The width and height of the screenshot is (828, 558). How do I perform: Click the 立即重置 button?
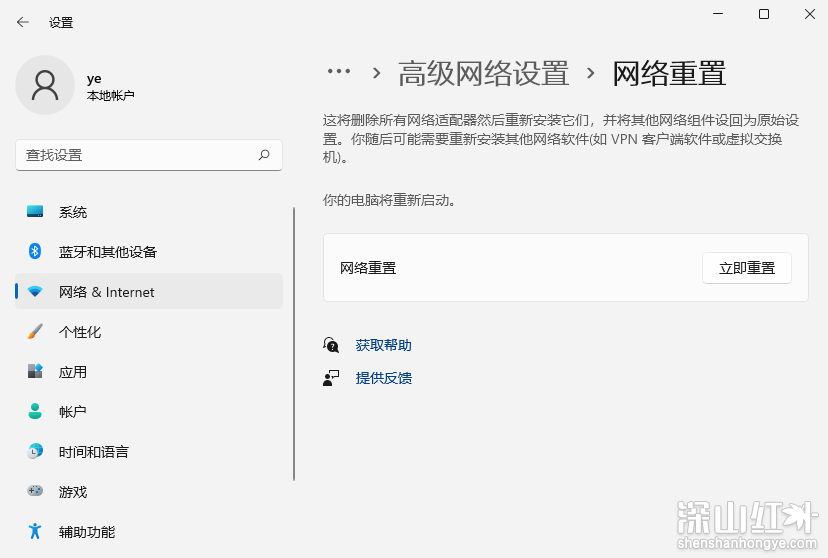[x=747, y=268]
